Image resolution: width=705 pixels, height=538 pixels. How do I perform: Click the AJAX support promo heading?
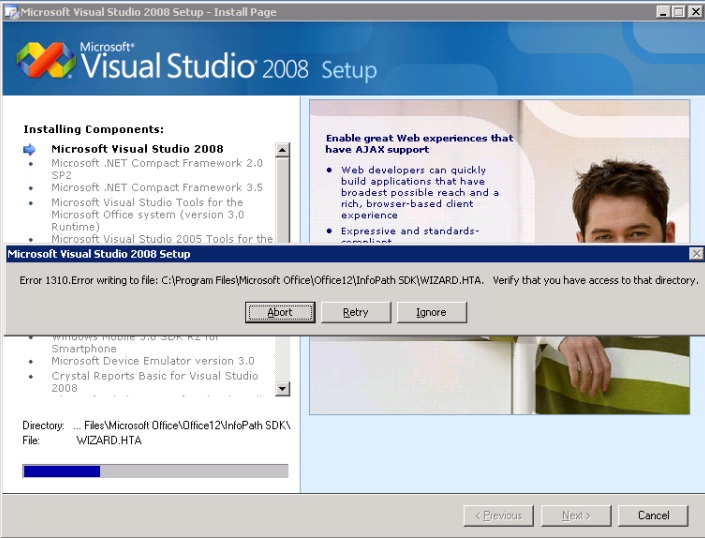coord(419,144)
